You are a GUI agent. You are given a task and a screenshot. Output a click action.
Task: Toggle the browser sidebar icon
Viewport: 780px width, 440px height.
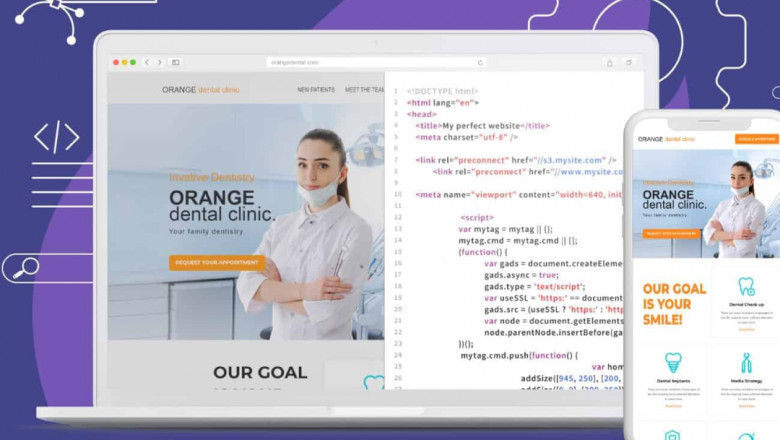[175, 62]
